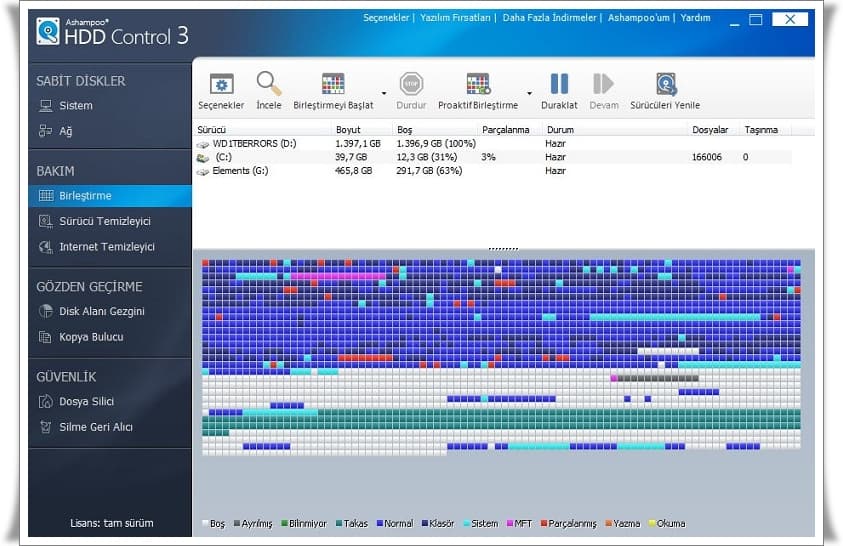This screenshot has width=843, height=546.
Task: Click the Okuma legend entry
Action: pos(667,523)
